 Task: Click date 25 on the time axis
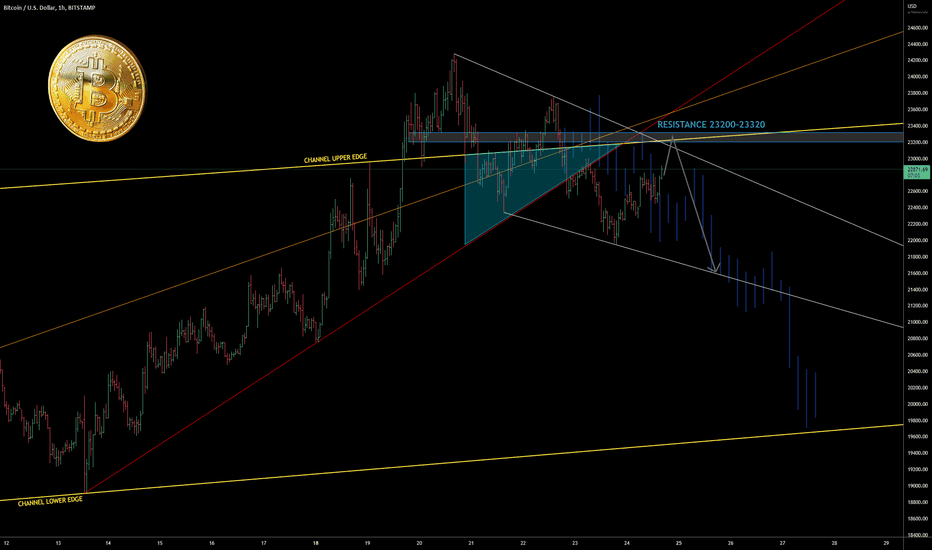[679, 543]
